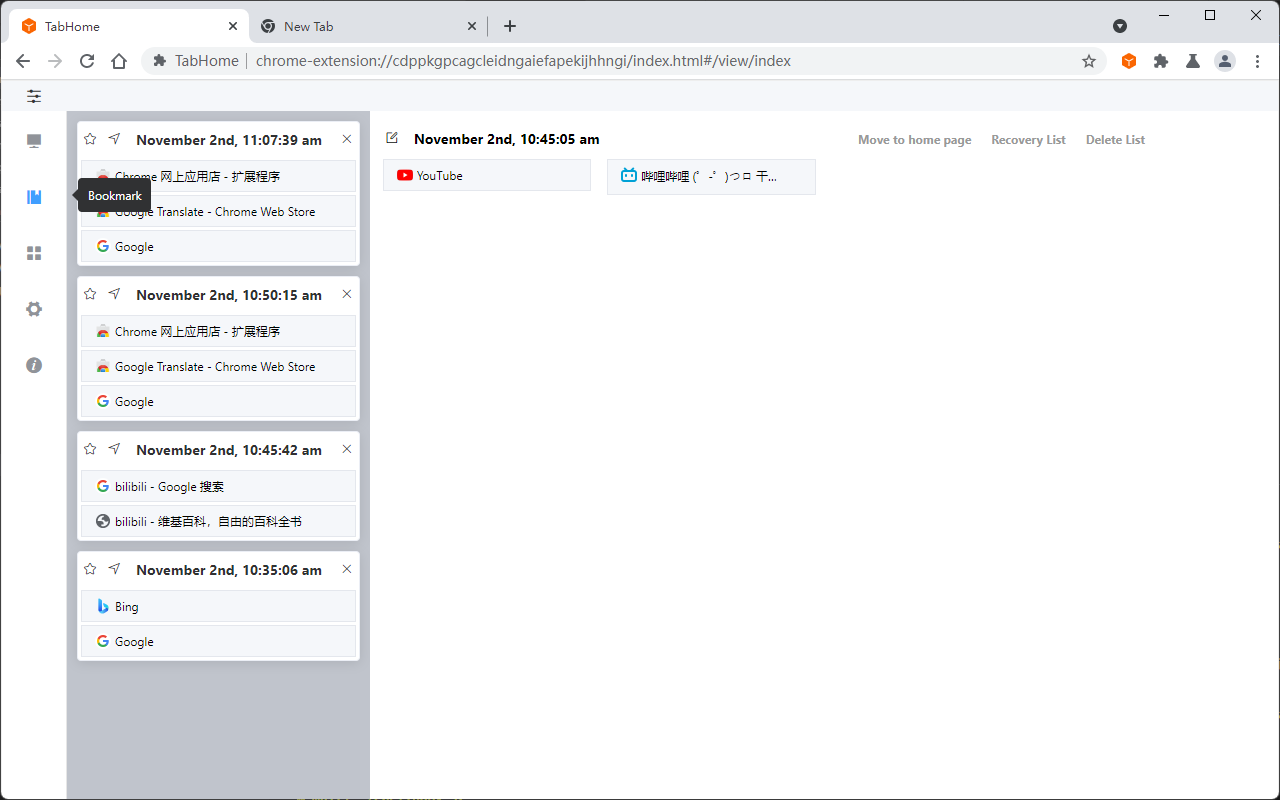Viewport: 1280px width, 800px height.
Task: Open Google entry in 10:35:06 am list
Action: point(218,641)
